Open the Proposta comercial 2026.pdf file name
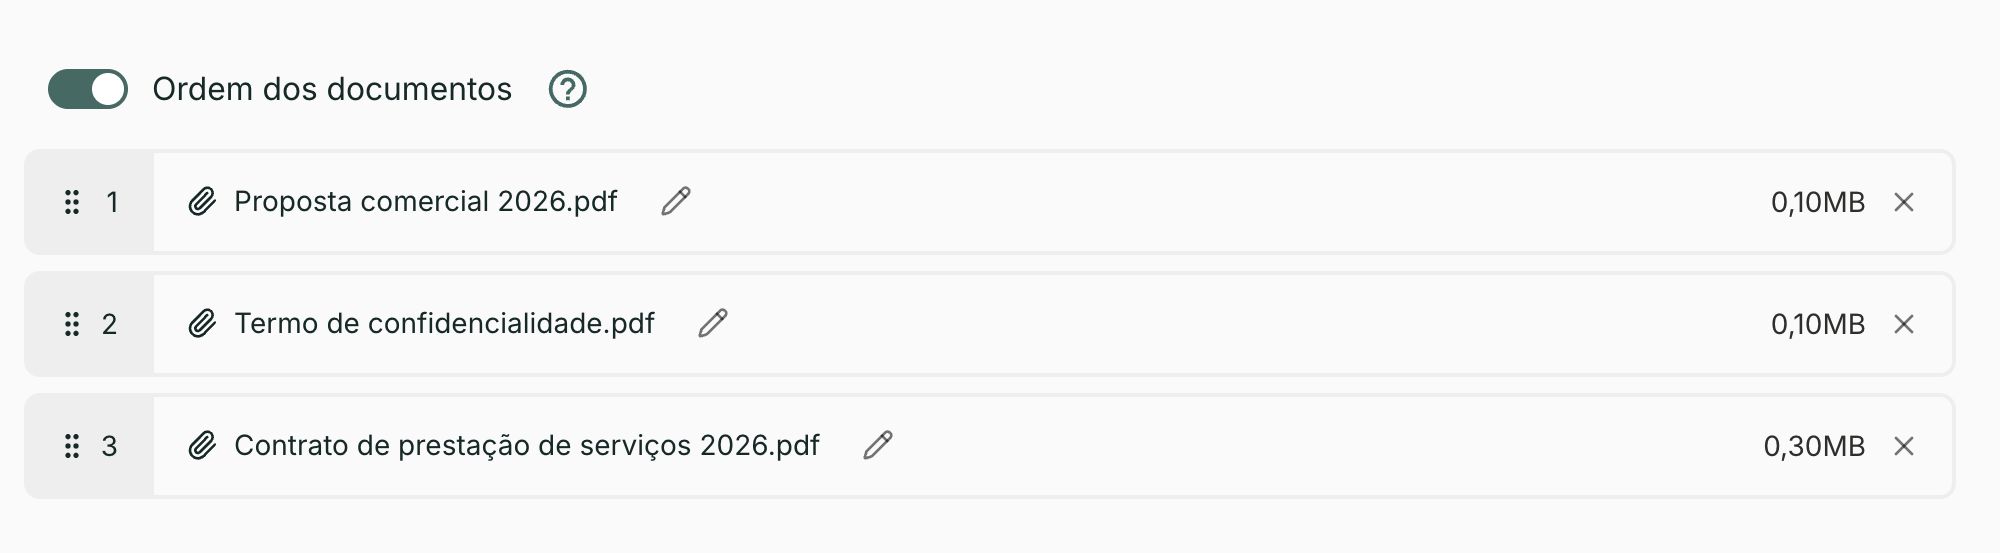2000x553 pixels. click(x=426, y=202)
